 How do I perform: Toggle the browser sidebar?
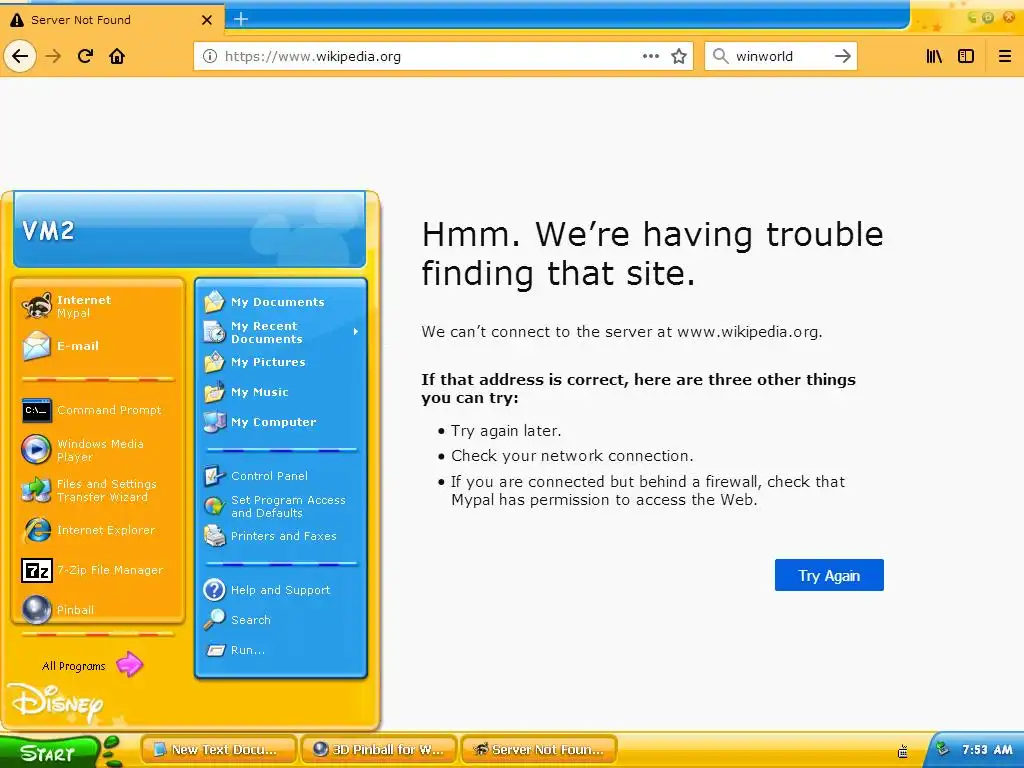click(x=966, y=56)
